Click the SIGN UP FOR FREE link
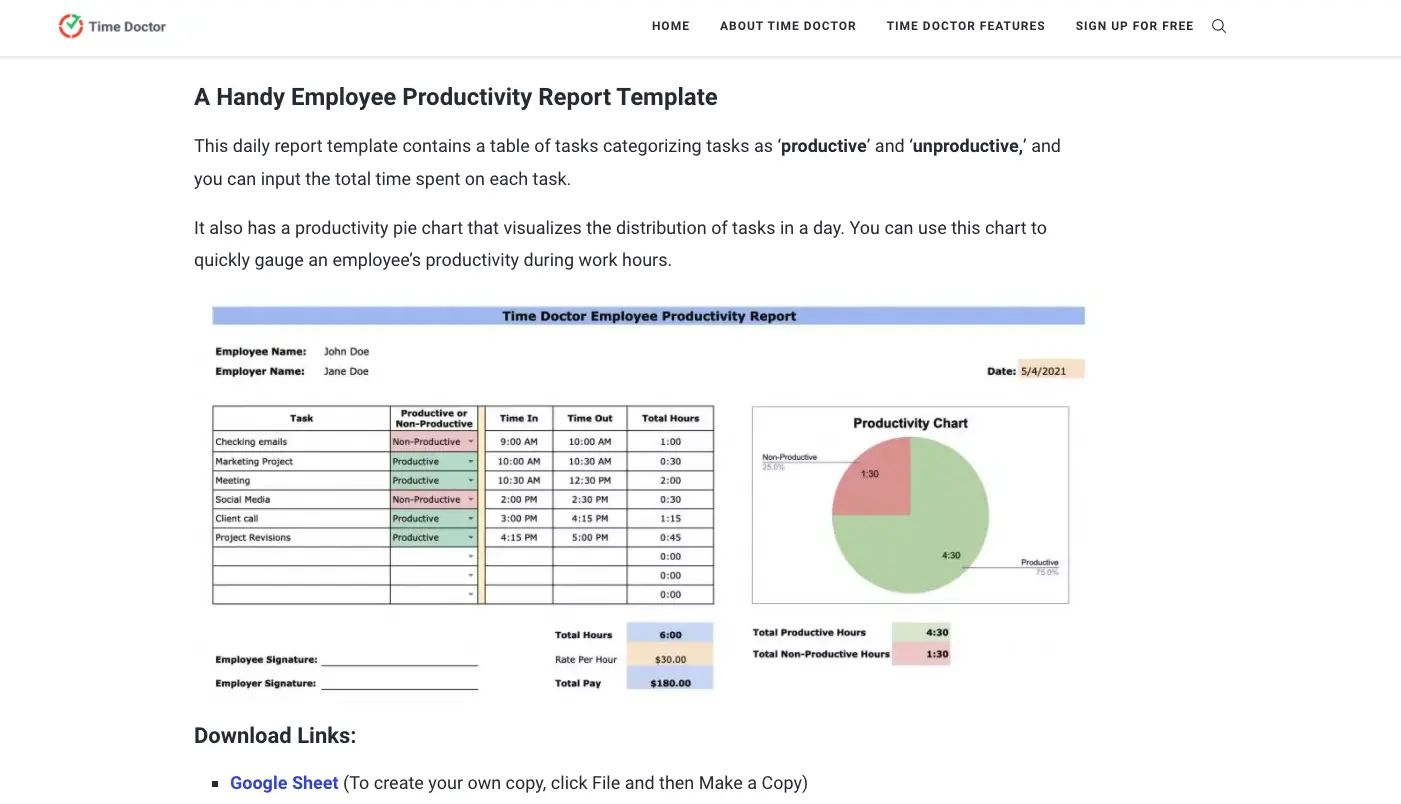The width and height of the screenshot is (1401, 804). pyautogui.click(x=1134, y=26)
